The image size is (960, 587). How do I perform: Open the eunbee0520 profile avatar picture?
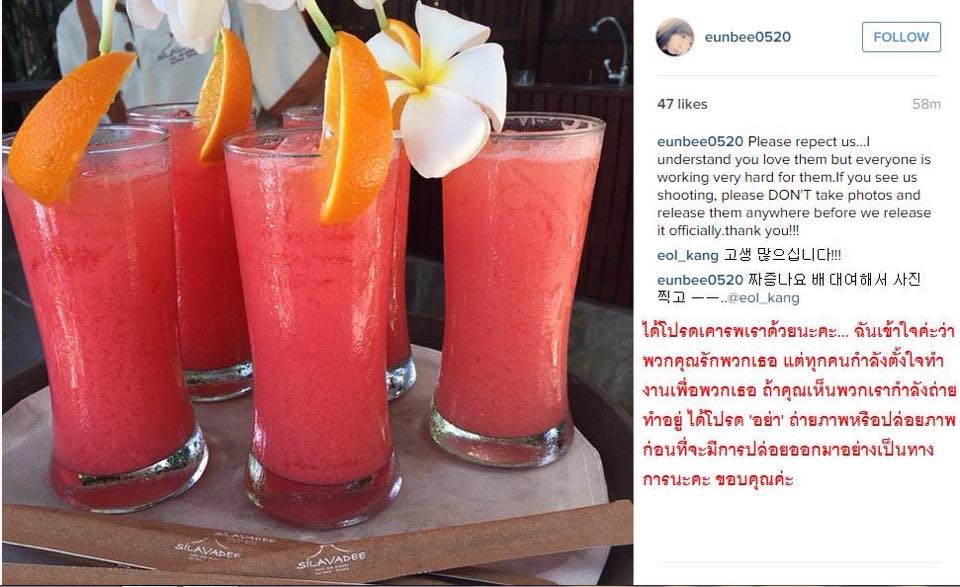pyautogui.click(x=675, y=37)
